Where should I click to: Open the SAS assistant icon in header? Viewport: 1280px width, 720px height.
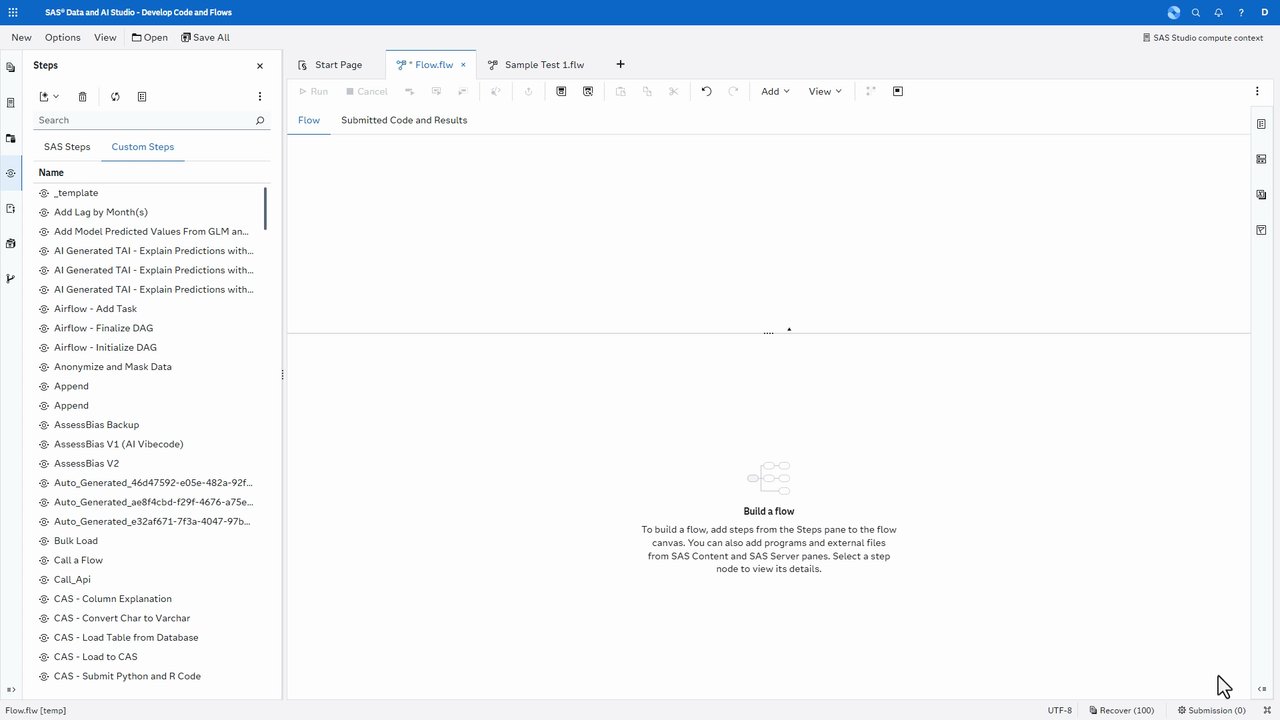pos(1174,13)
